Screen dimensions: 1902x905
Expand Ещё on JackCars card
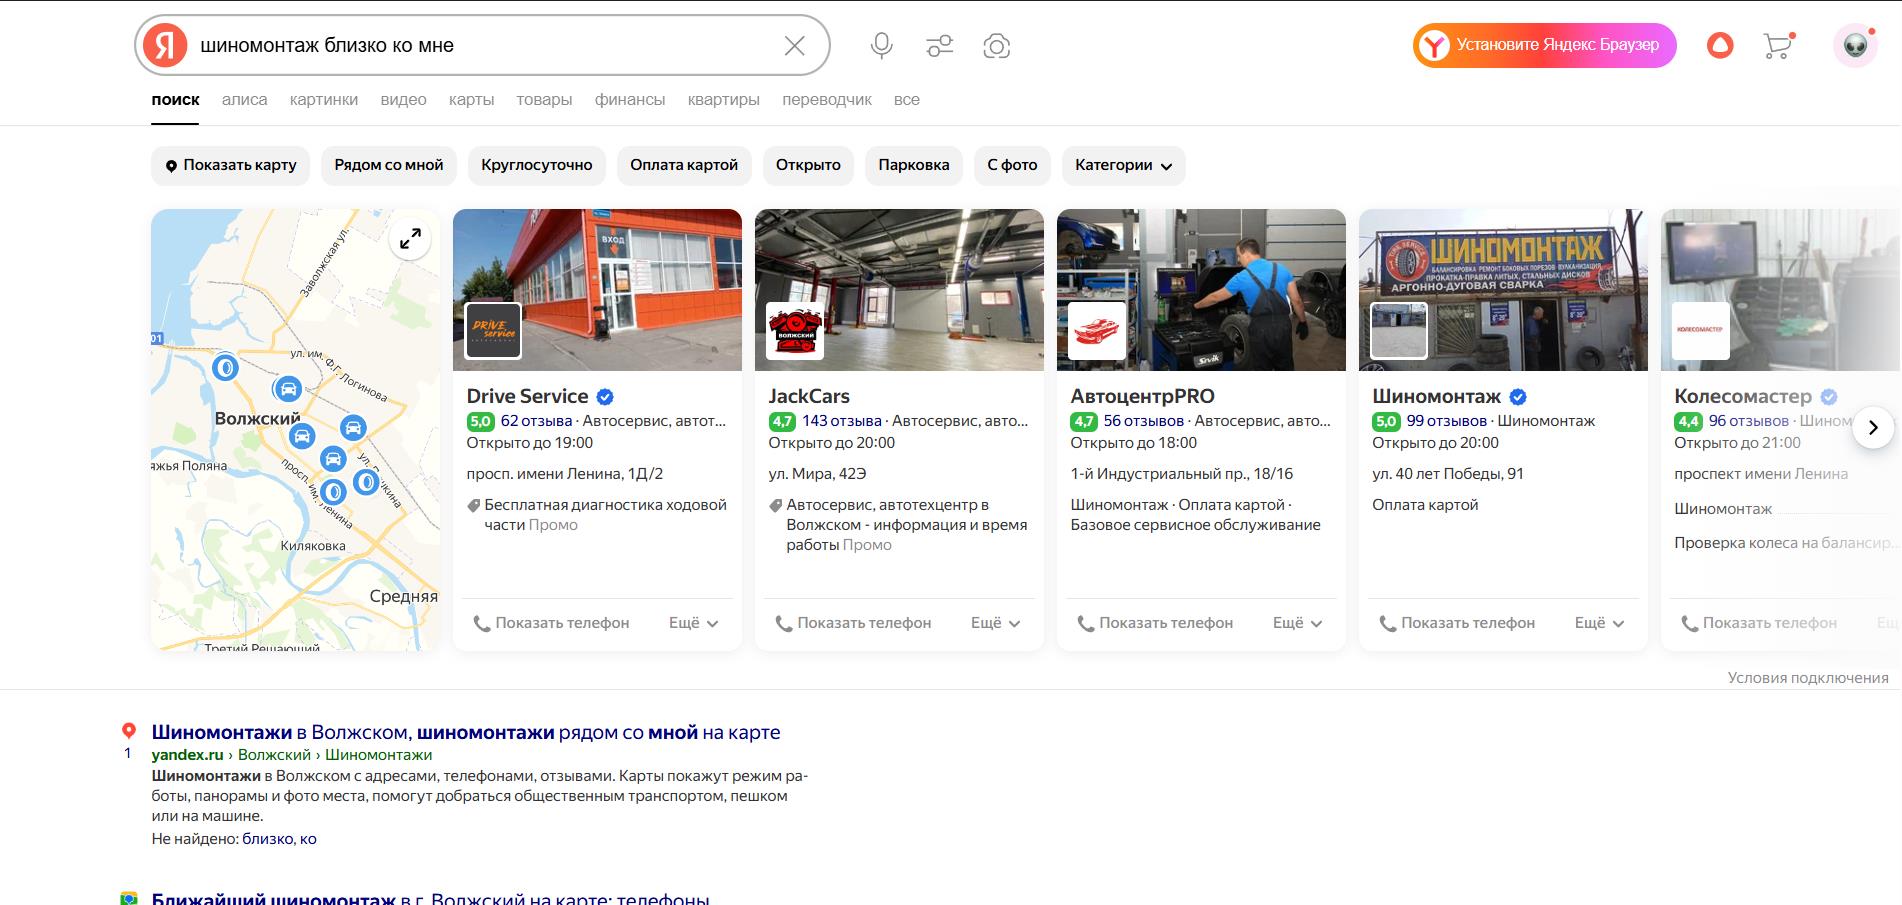pos(996,623)
